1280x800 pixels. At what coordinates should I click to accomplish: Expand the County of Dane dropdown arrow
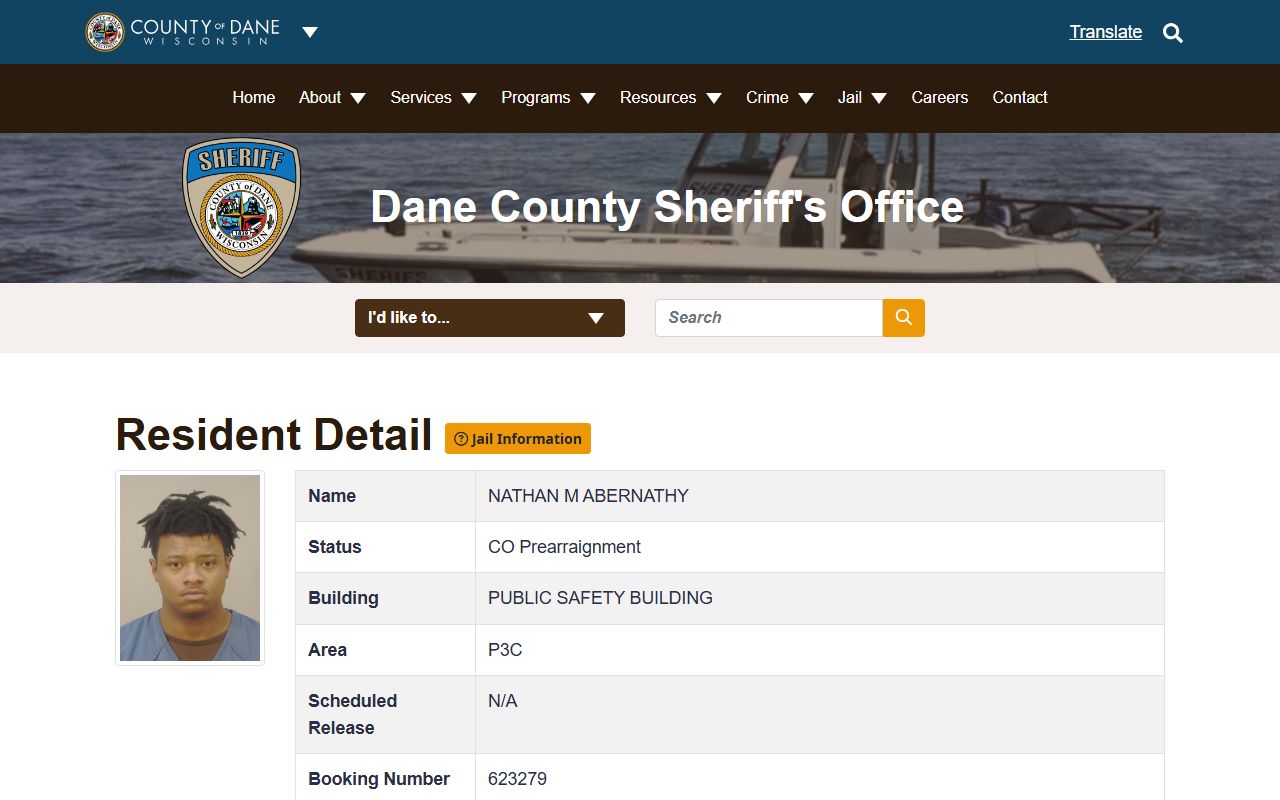pyautogui.click(x=310, y=32)
